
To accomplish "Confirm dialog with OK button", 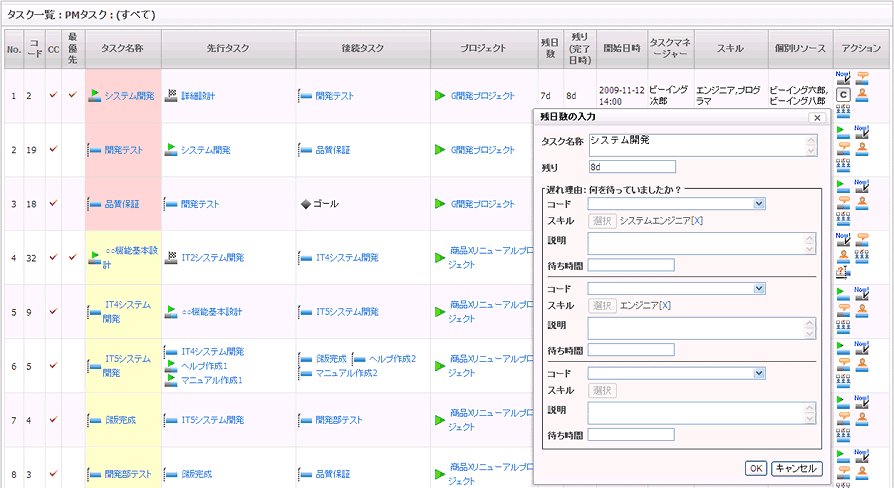I will [x=755, y=468].
